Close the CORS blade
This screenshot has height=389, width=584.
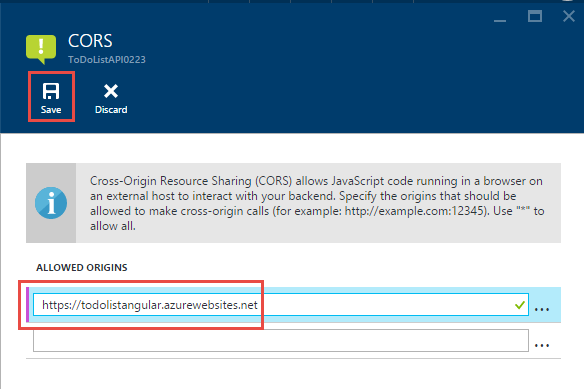pos(569,16)
